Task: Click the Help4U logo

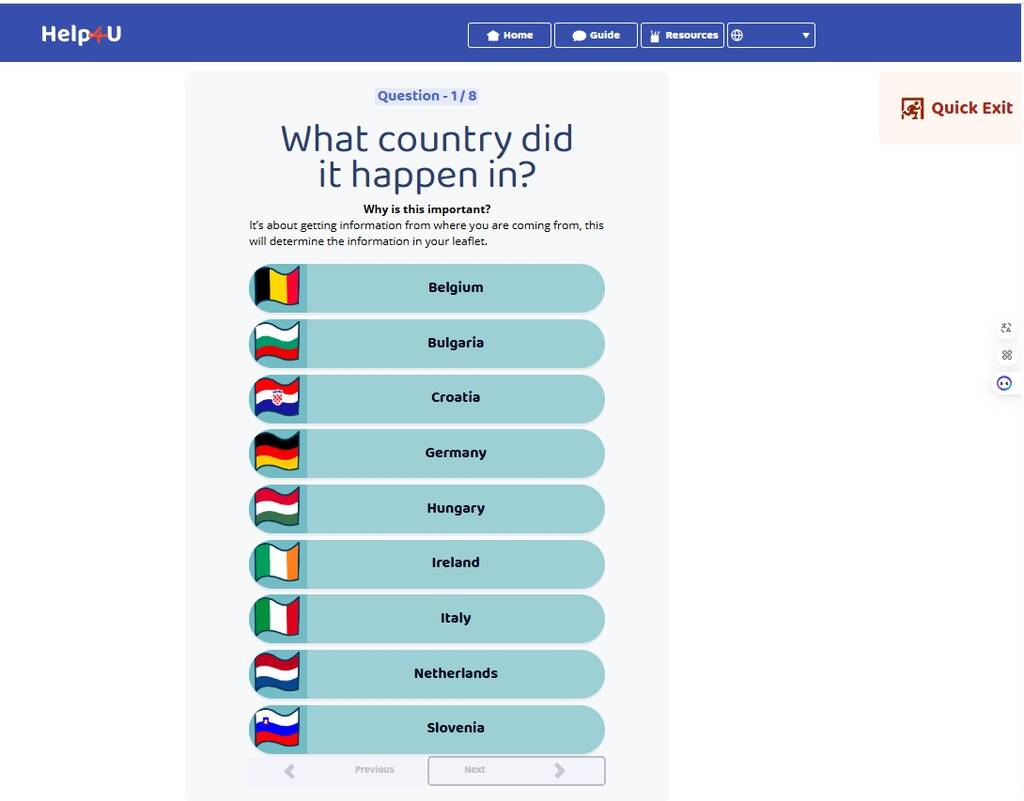Action: pyautogui.click(x=81, y=35)
